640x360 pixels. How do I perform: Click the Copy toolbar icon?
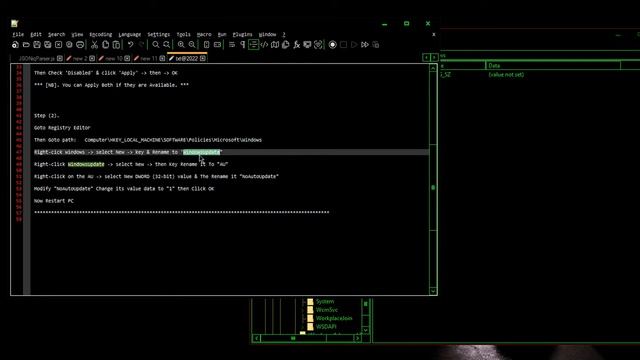pyautogui.click(x=105, y=44)
